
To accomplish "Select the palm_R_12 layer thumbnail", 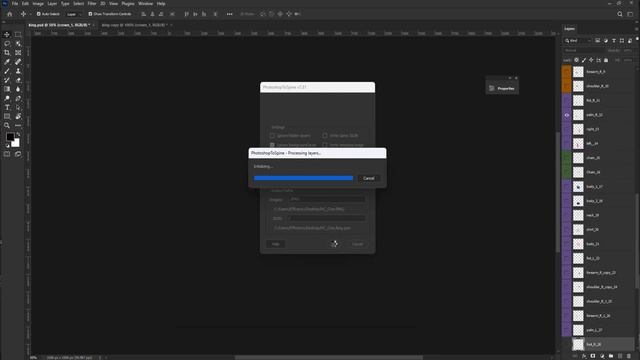I will pos(578,115).
